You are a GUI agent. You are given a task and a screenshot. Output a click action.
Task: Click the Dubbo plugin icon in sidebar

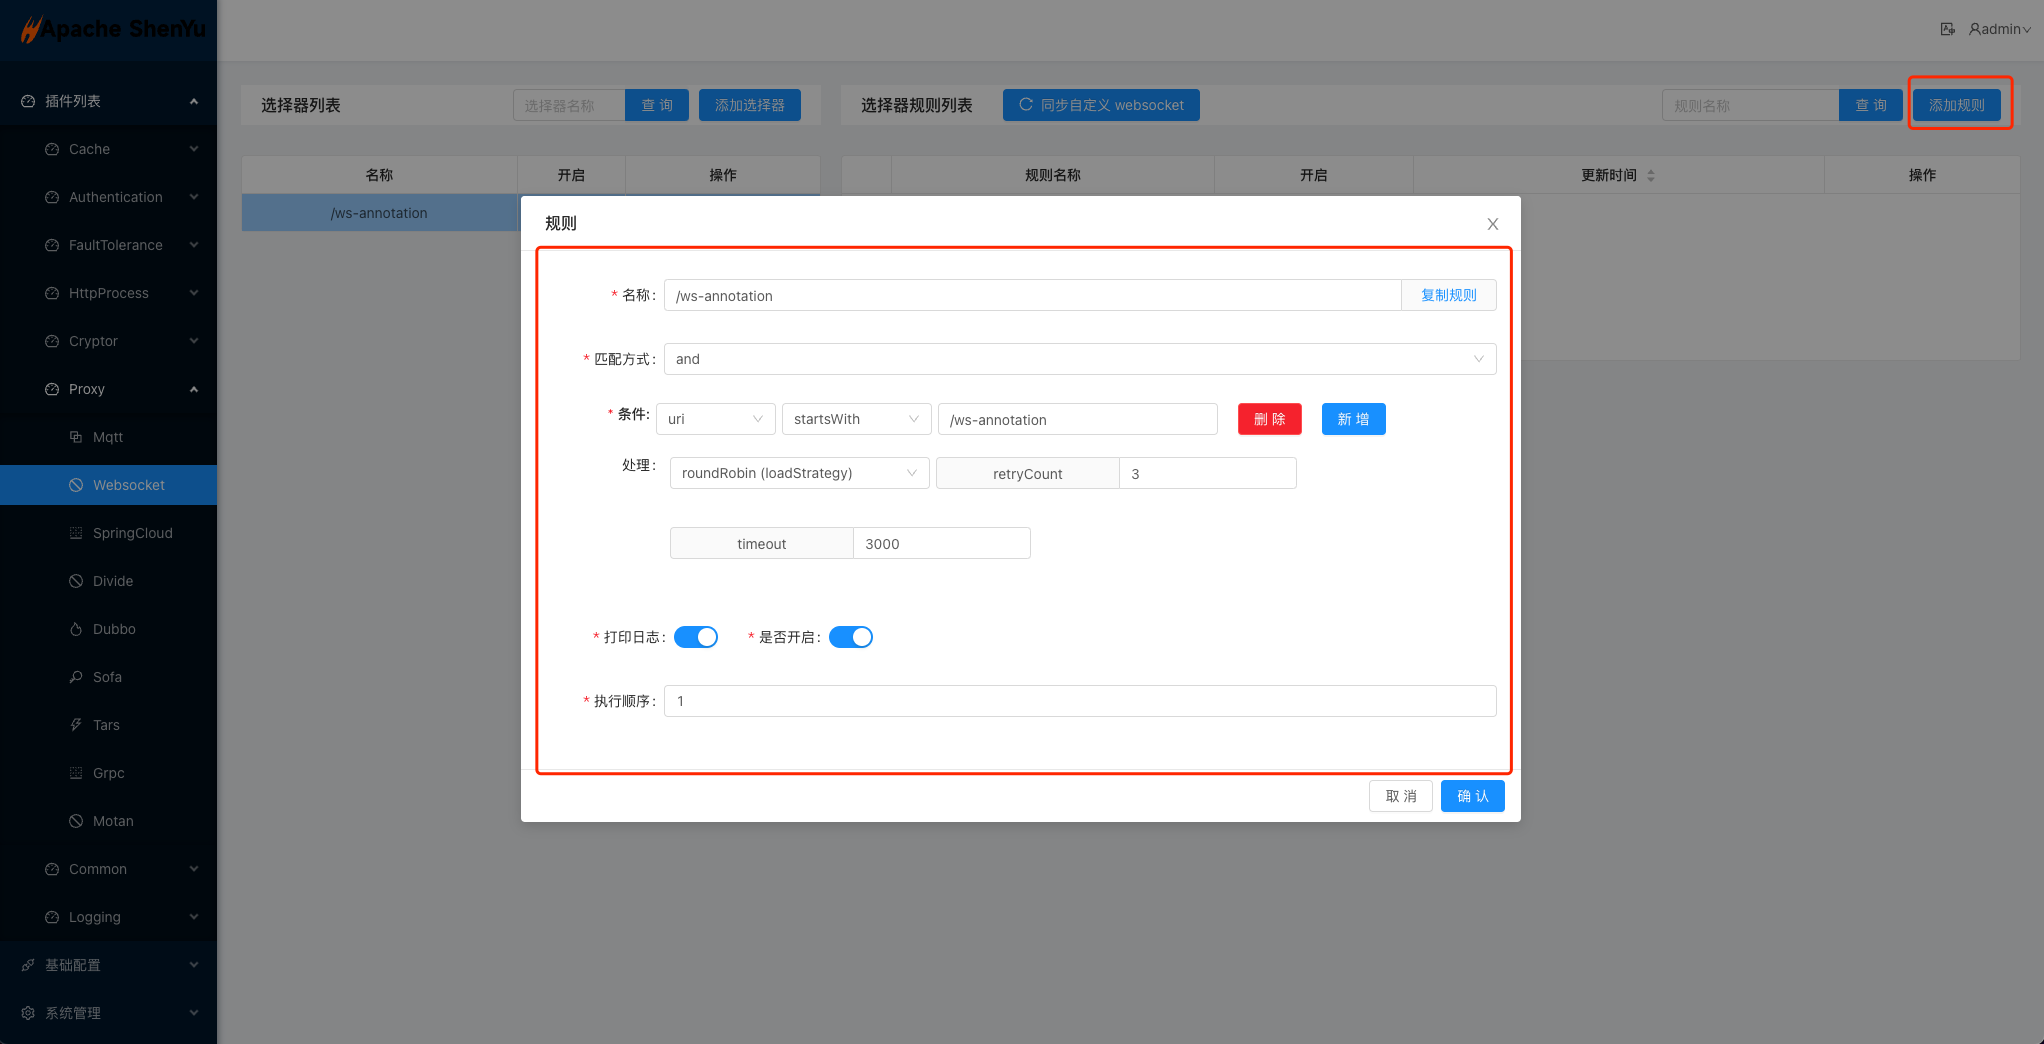point(76,629)
